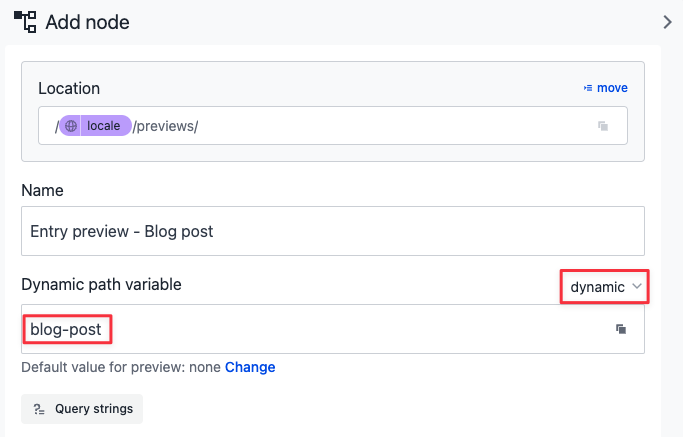This screenshot has width=683, height=437.
Task: Open the Query strings button
Action: coord(82,409)
